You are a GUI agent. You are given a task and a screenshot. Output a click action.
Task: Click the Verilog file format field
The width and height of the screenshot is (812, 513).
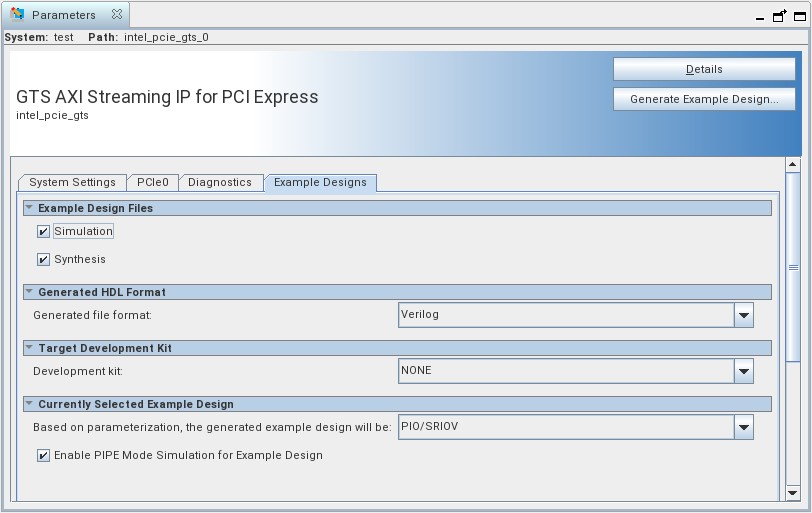click(x=566, y=315)
